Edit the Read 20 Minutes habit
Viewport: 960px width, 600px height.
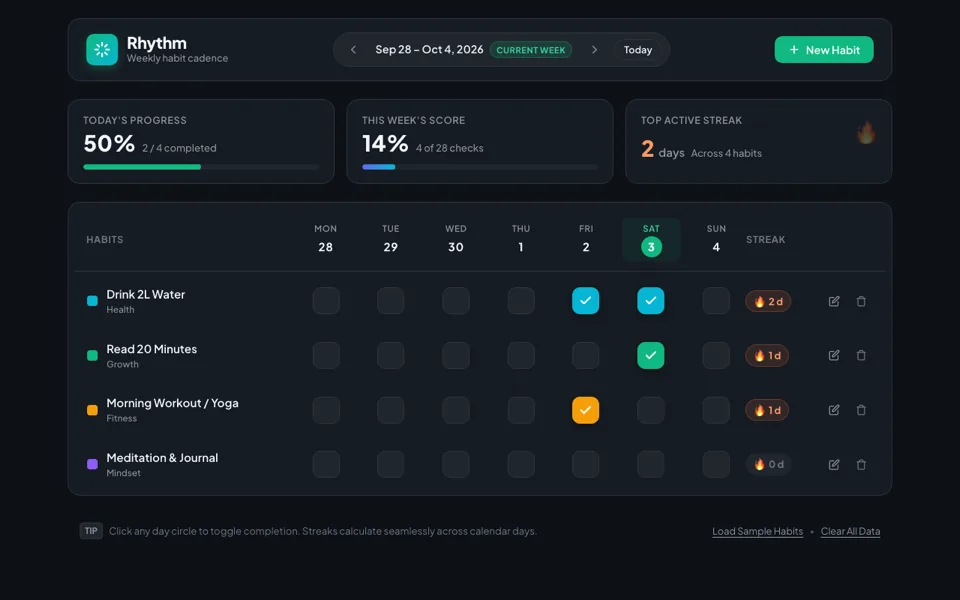[x=834, y=355]
